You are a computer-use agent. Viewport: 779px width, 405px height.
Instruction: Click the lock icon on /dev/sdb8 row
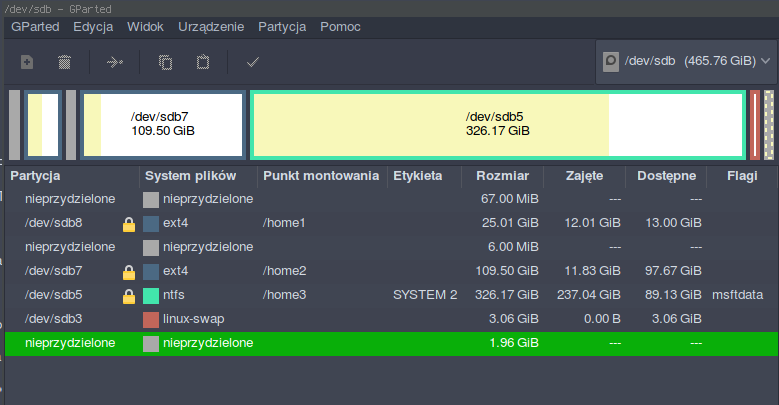click(128, 223)
